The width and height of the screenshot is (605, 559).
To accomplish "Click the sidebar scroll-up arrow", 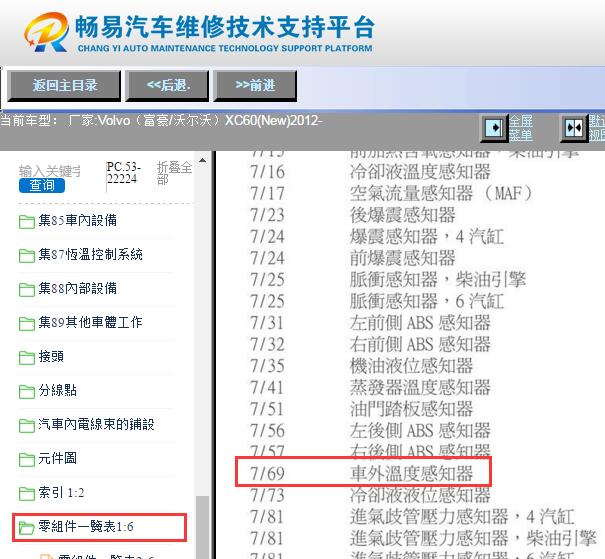I will (x=202, y=160).
